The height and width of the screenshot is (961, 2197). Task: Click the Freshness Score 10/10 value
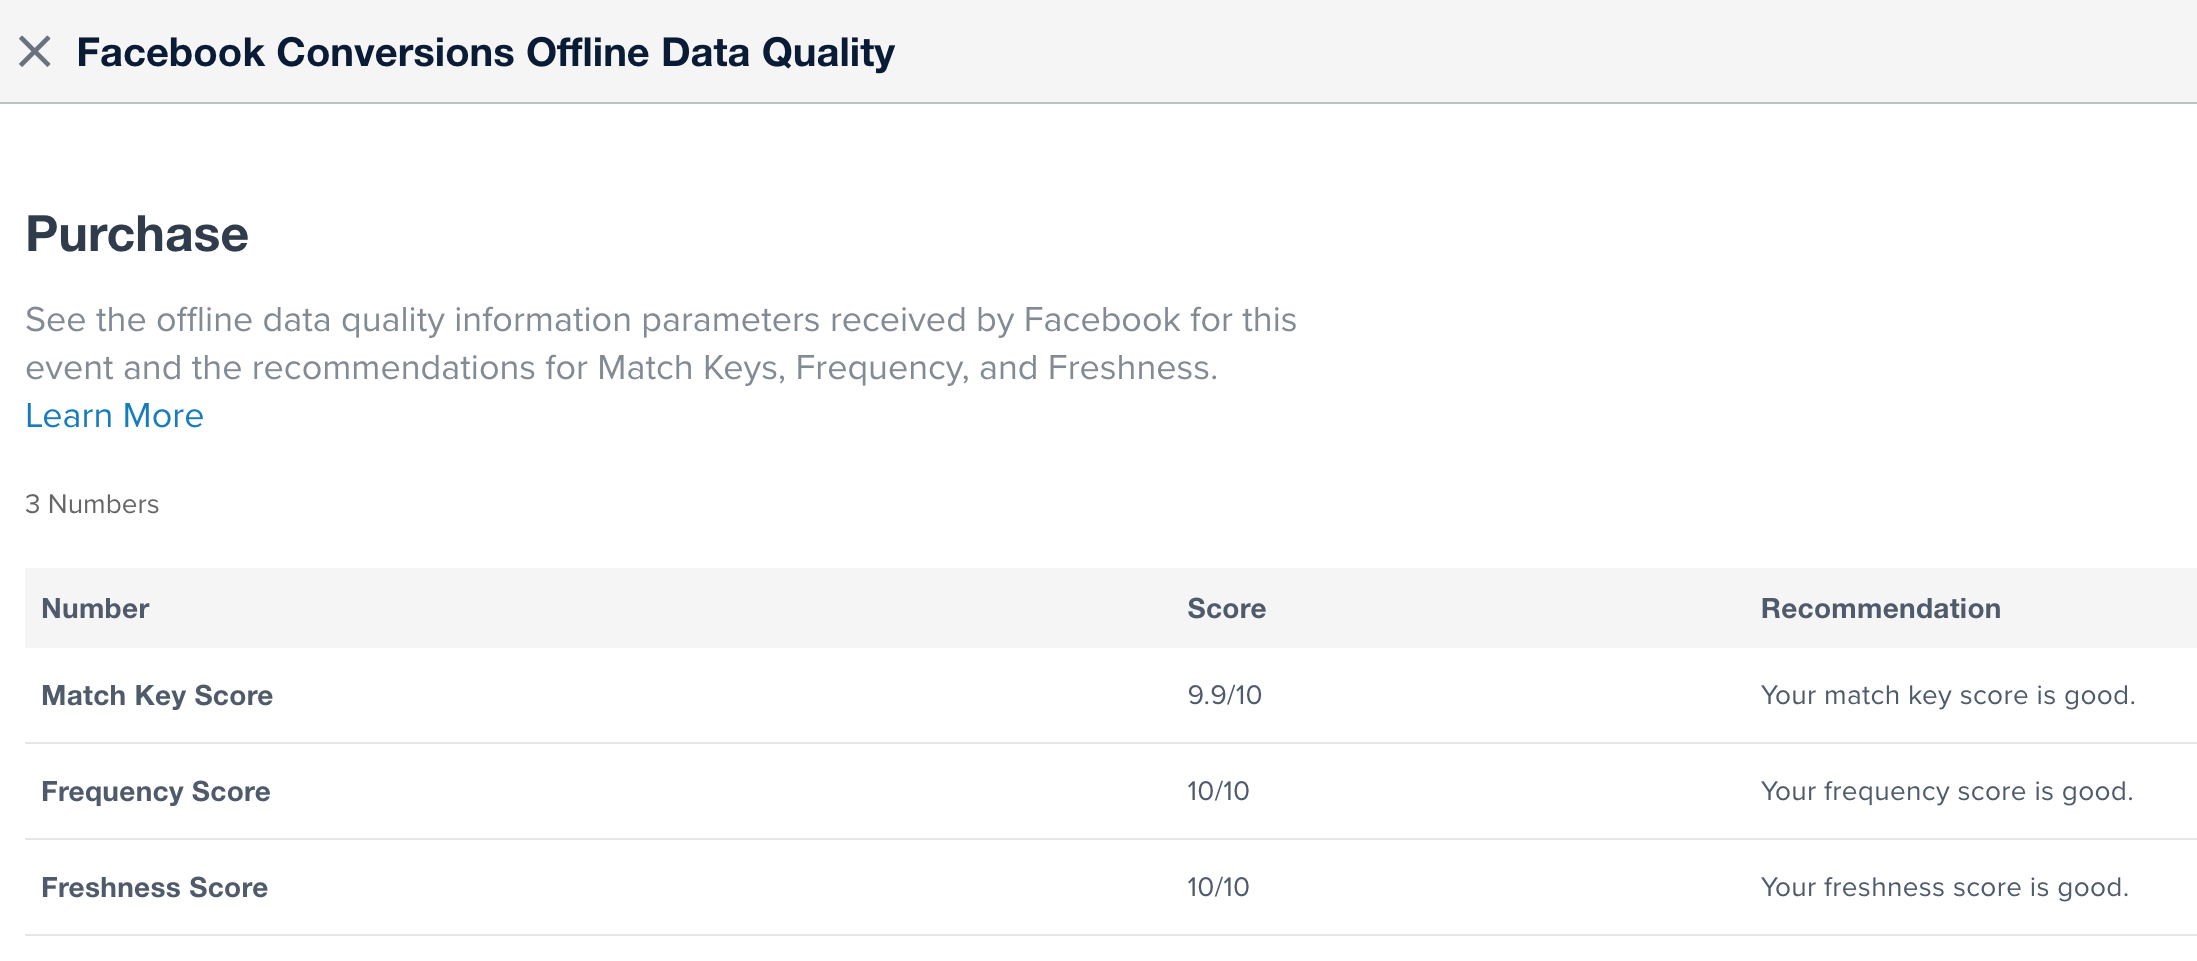1218,887
